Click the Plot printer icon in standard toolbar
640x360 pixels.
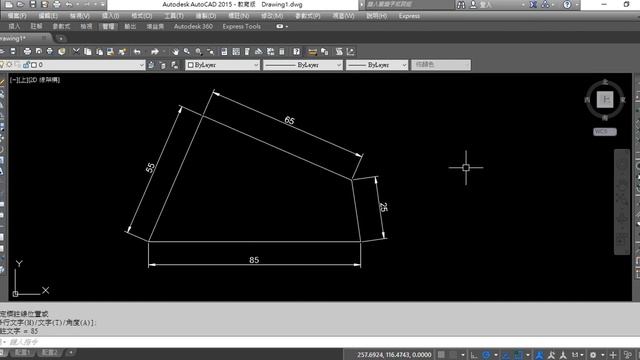click(x=27, y=52)
